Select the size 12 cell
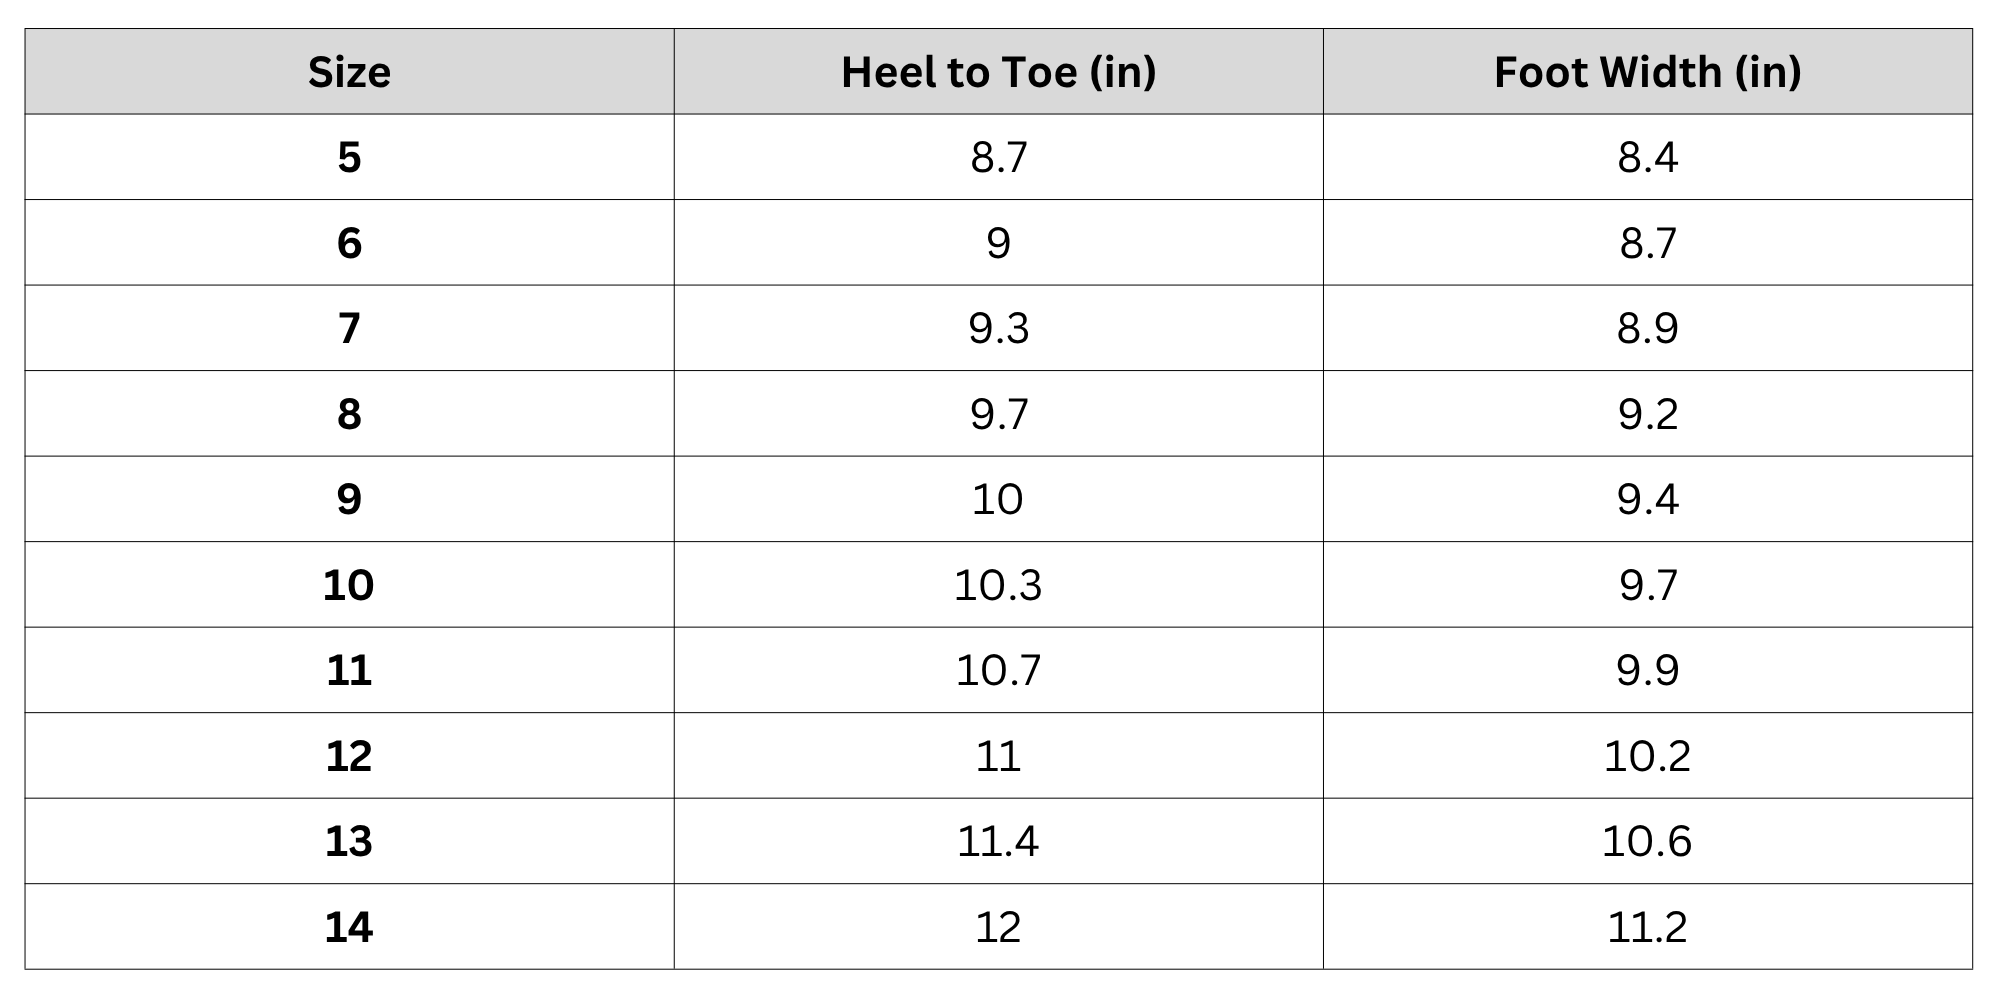This screenshot has width=2000, height=1000. pyautogui.click(x=349, y=756)
